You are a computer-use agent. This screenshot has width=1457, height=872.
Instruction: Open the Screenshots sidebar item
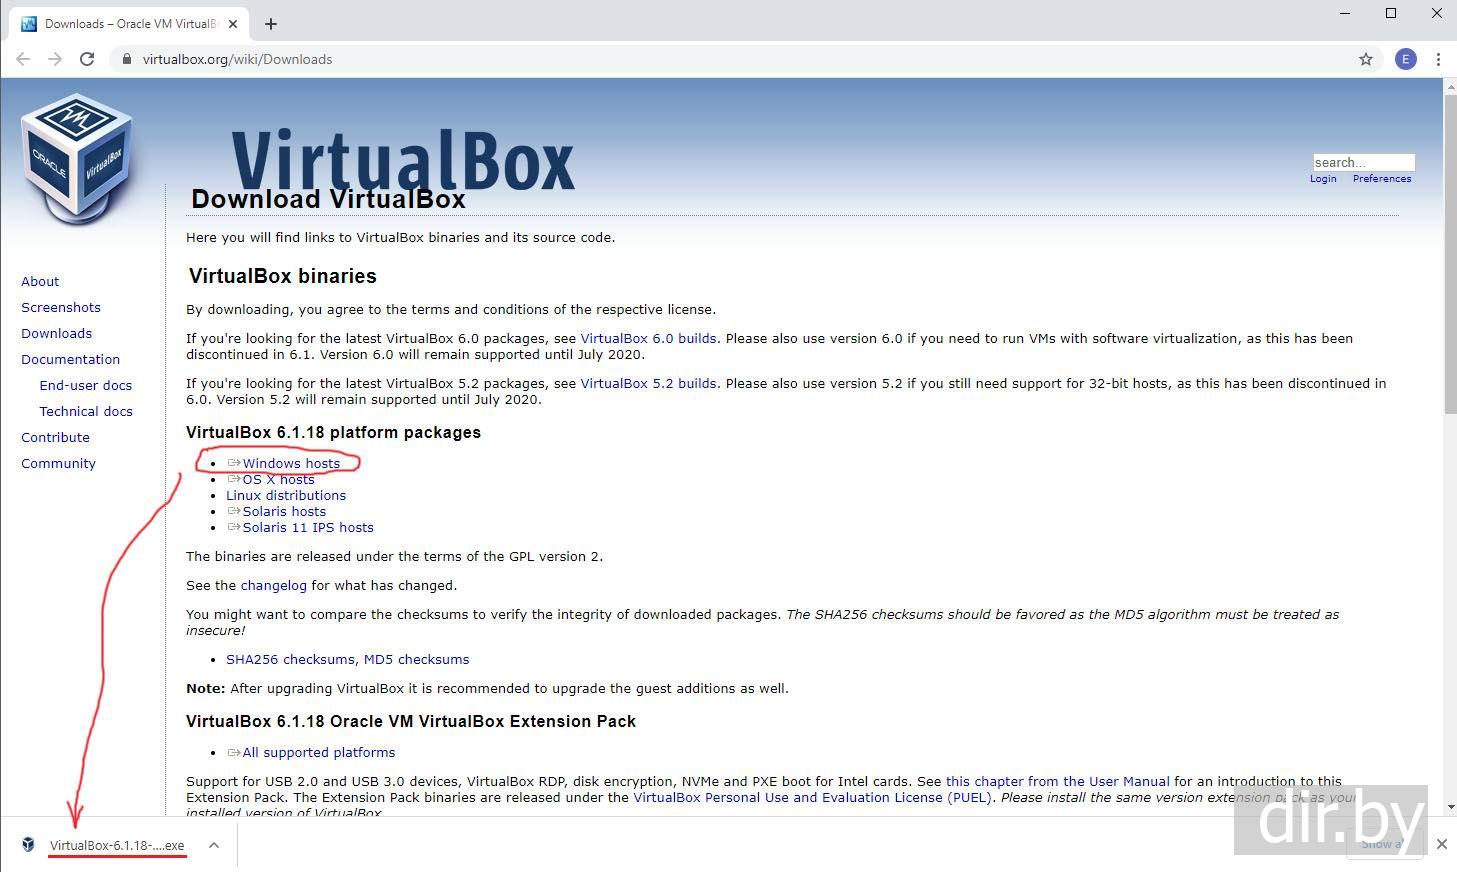click(61, 307)
